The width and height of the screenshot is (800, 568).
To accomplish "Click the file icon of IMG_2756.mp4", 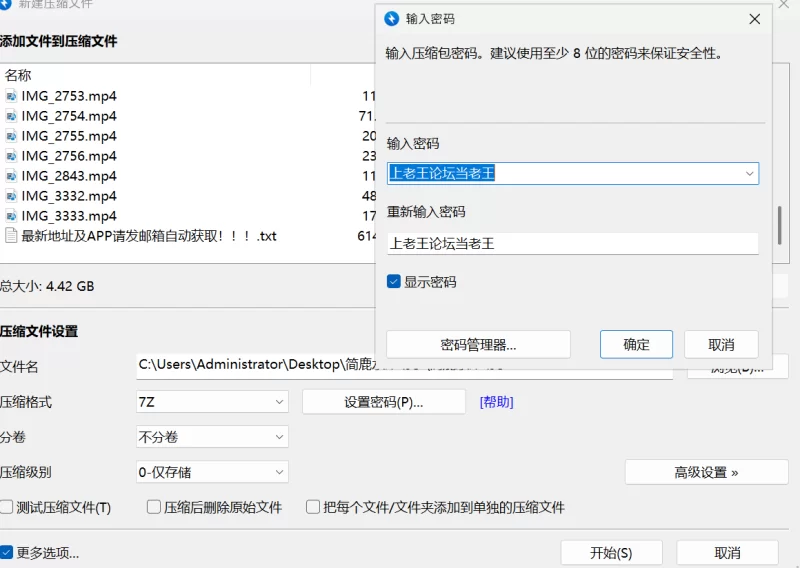I will (x=11, y=156).
